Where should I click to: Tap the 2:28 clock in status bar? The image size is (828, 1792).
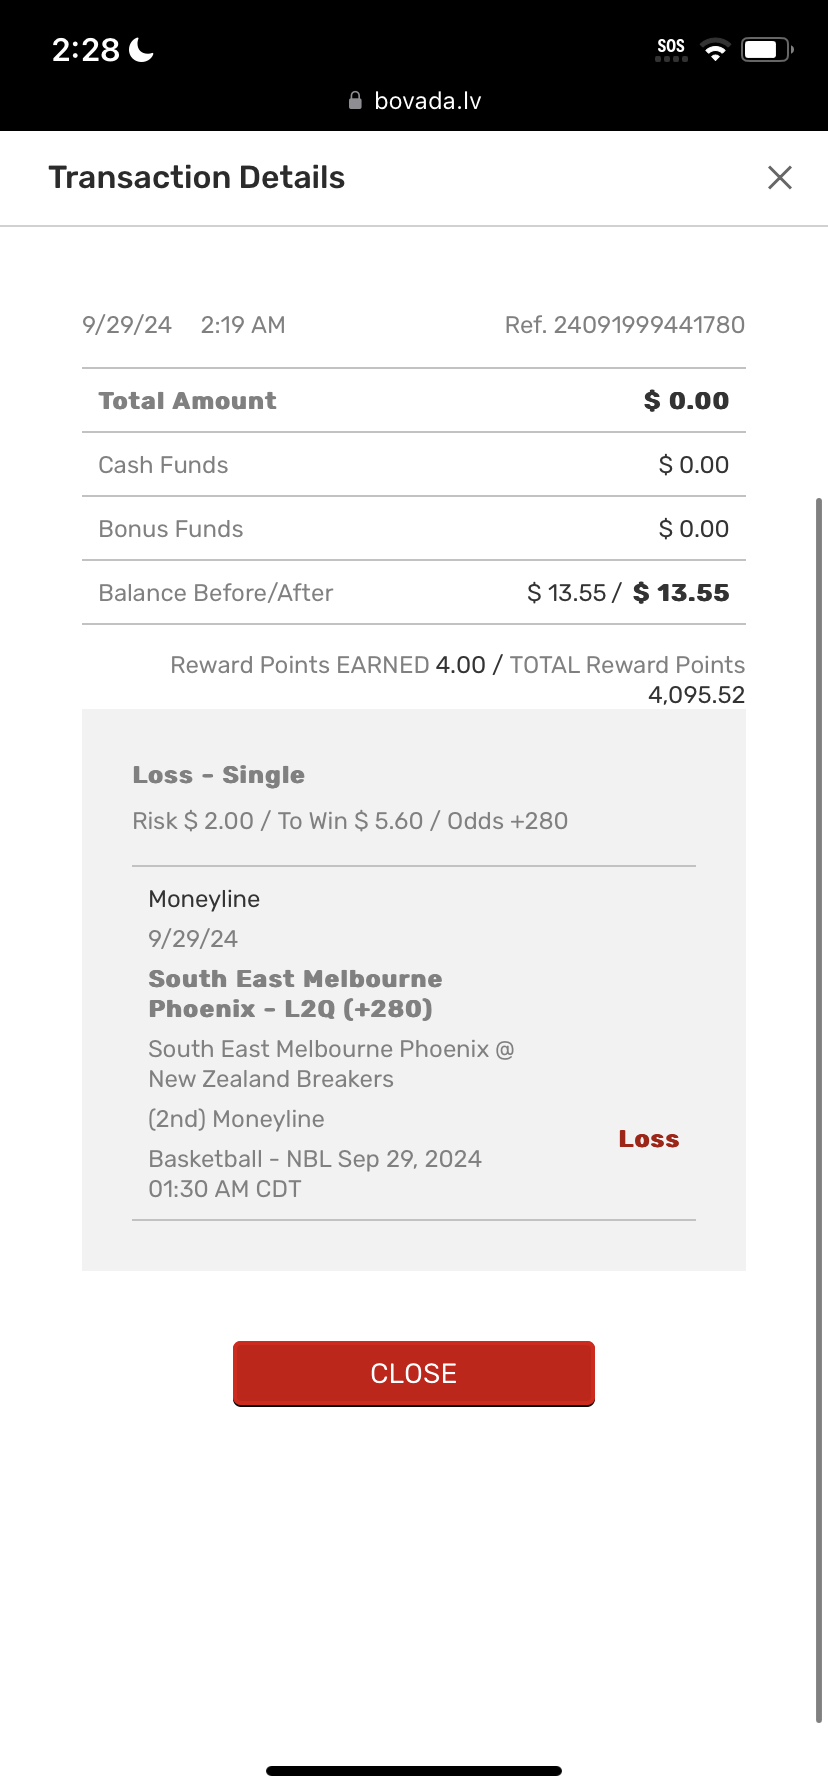pos(86,50)
